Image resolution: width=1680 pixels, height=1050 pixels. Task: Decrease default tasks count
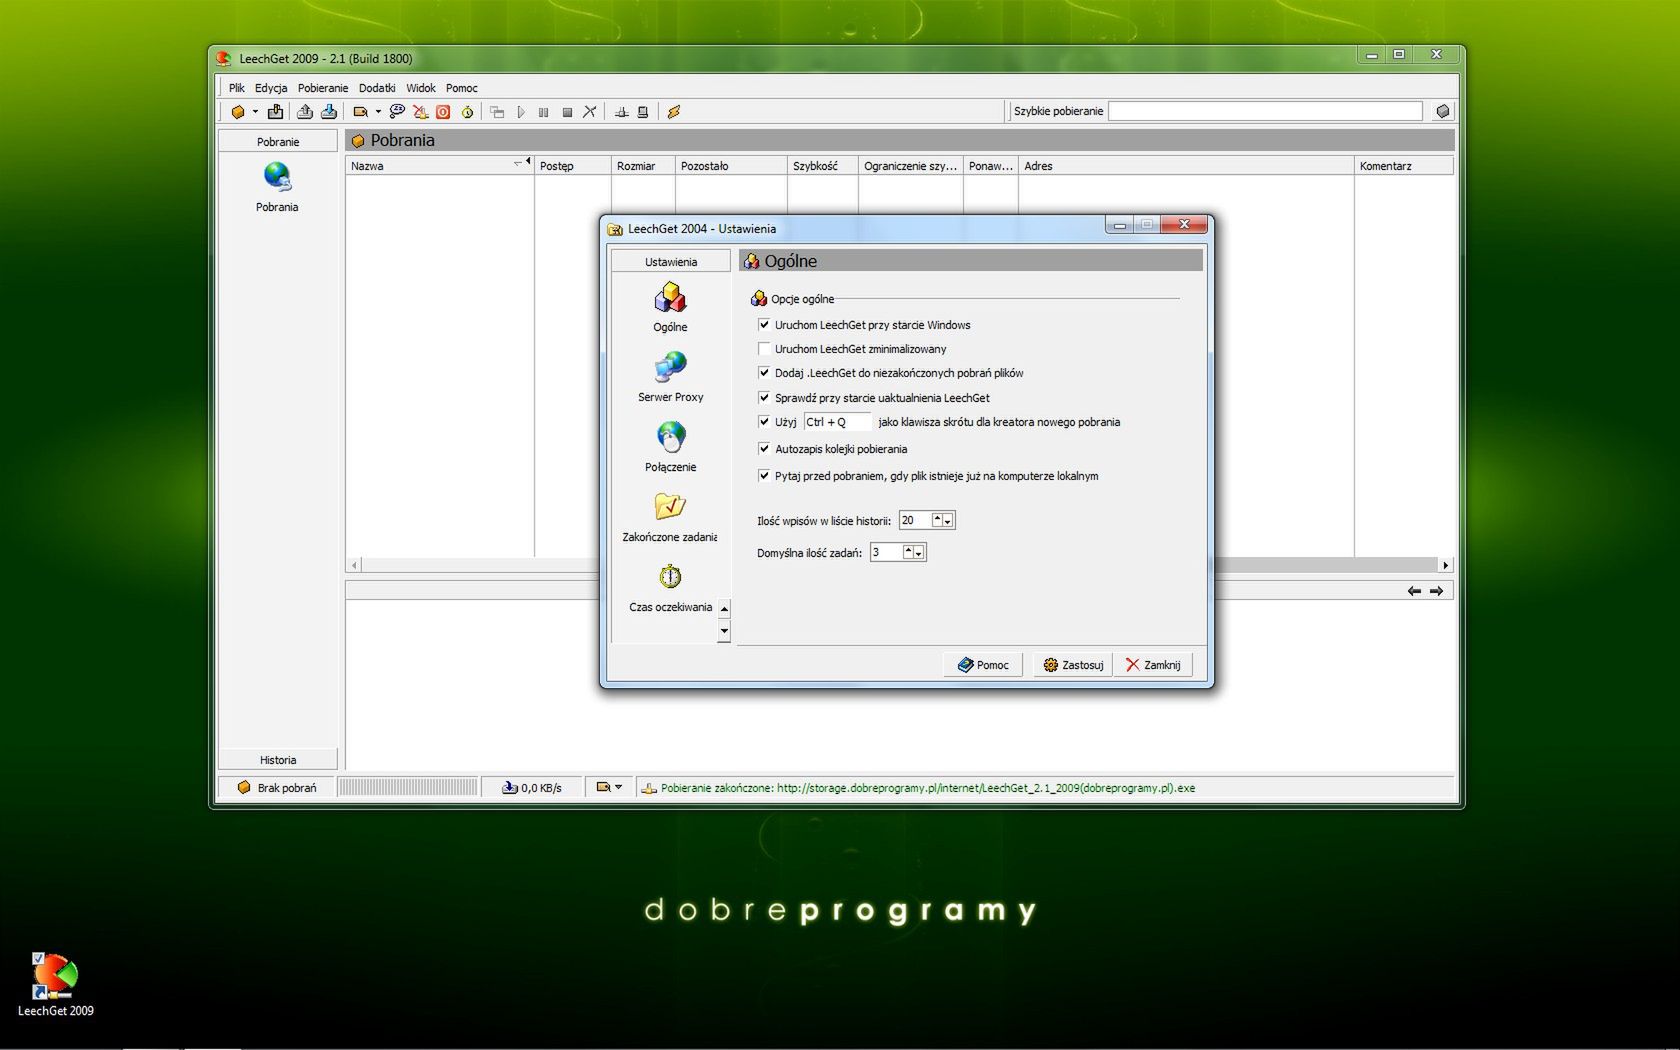point(919,553)
